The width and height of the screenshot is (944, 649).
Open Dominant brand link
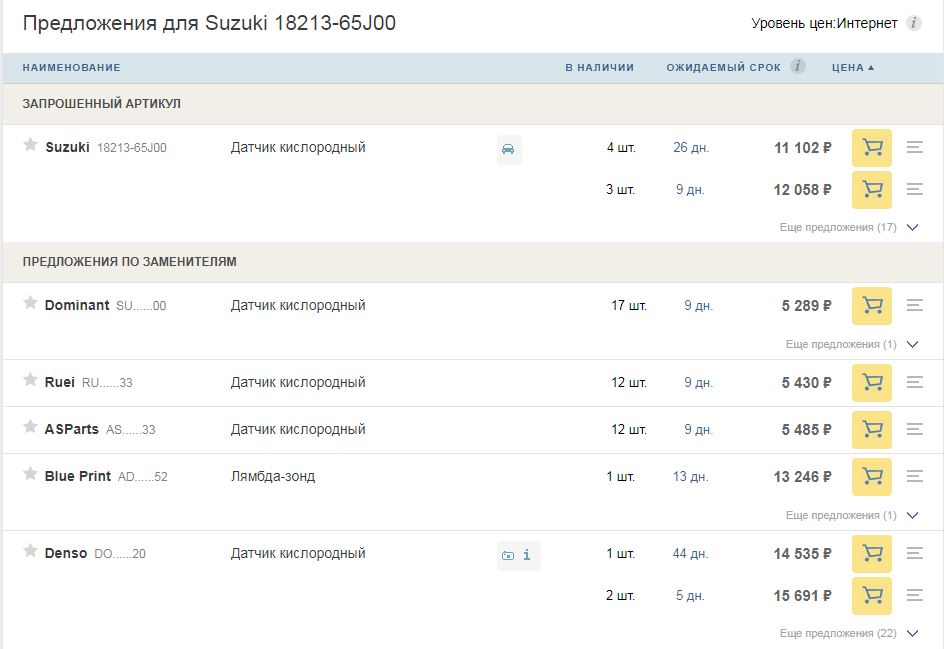[77, 305]
